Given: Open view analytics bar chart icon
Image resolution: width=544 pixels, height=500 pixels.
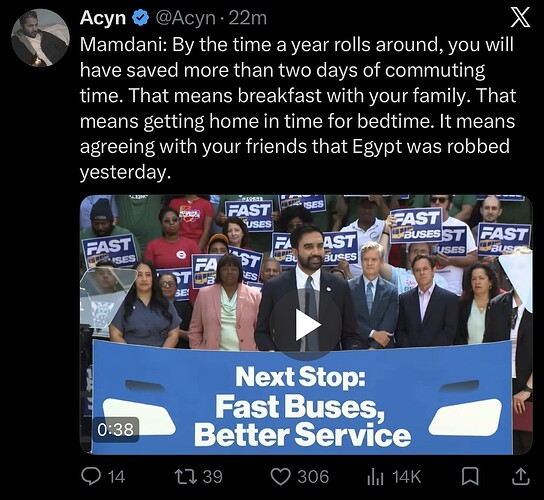Looking at the screenshot, I should click(375, 477).
